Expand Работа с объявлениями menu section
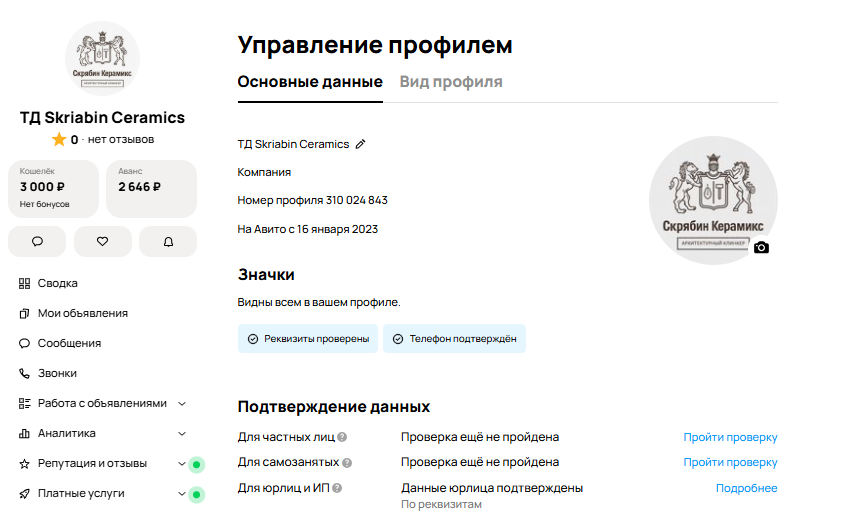The height and width of the screenshot is (516, 841). (182, 403)
